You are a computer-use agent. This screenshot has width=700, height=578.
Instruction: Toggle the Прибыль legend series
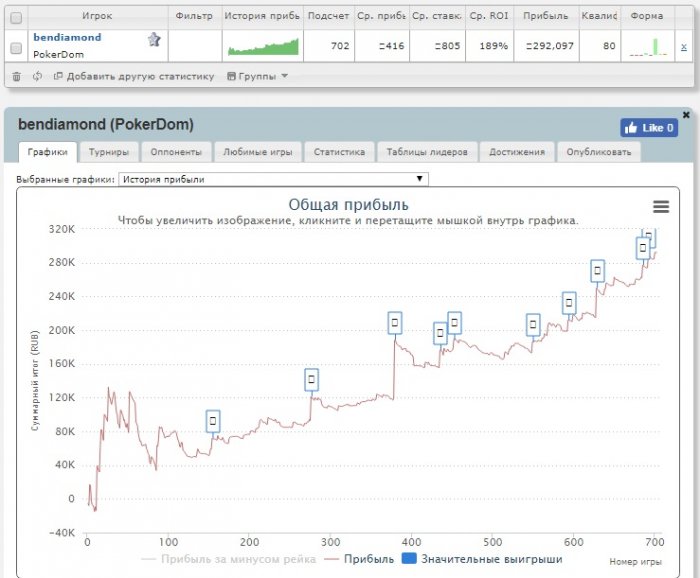coord(360,559)
